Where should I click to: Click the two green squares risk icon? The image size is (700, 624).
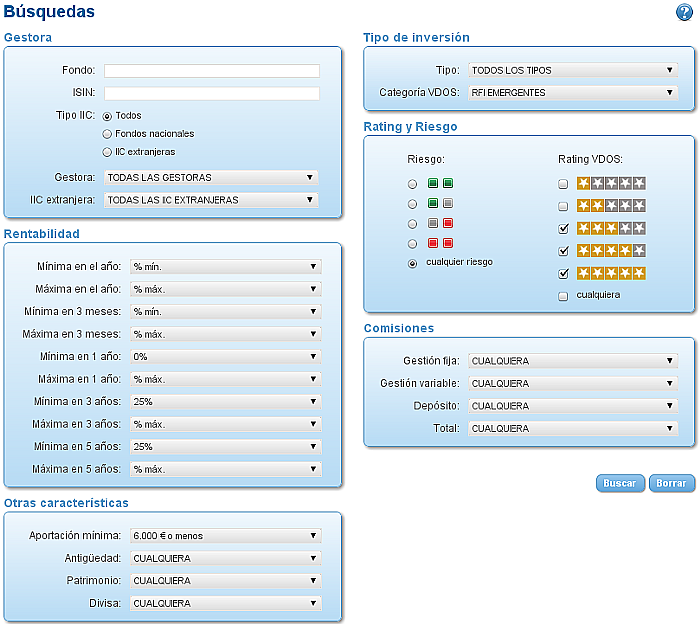click(440, 183)
